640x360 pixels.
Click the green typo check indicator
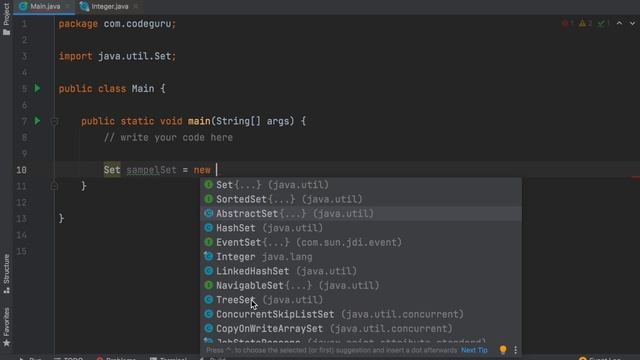click(x=604, y=23)
